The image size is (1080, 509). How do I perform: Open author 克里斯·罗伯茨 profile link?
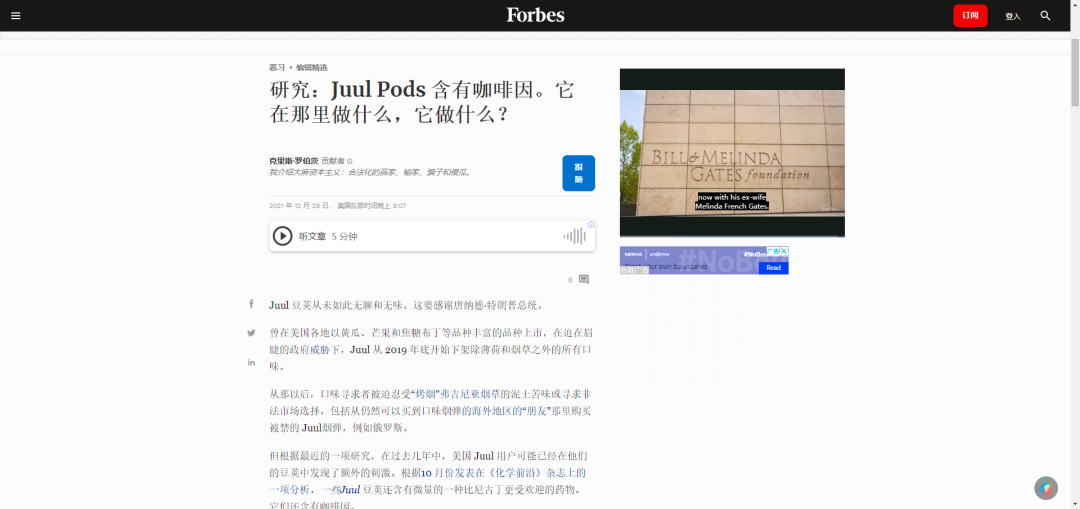click(x=293, y=160)
